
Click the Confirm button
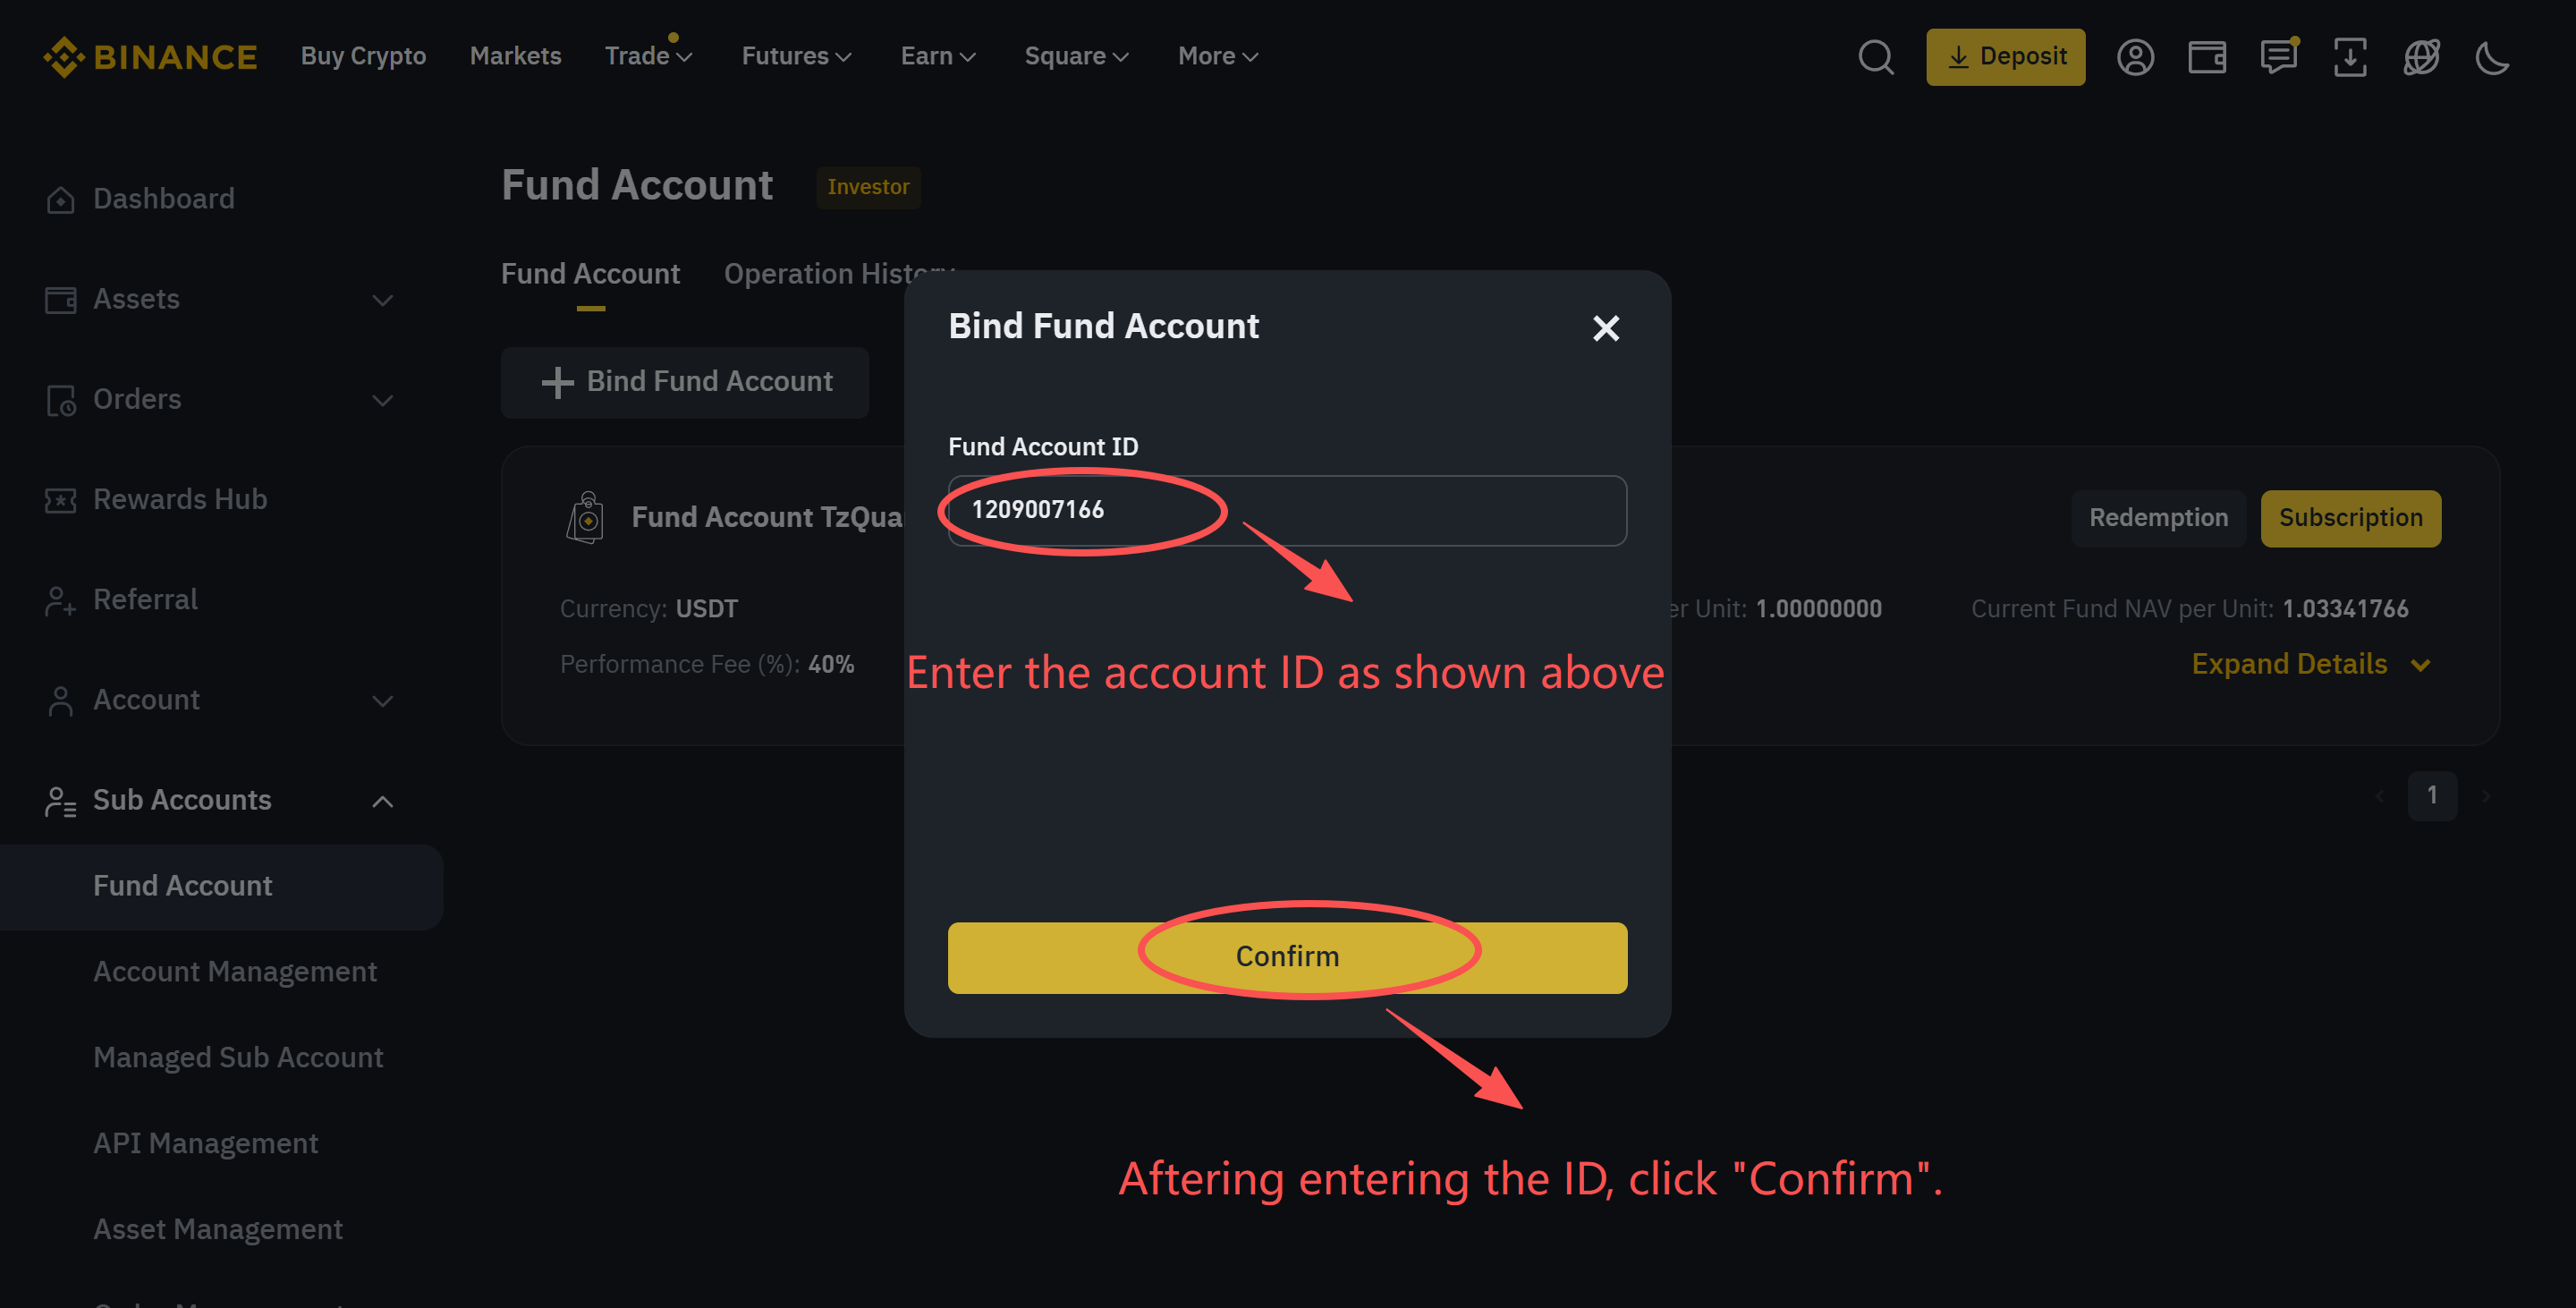pos(1287,957)
